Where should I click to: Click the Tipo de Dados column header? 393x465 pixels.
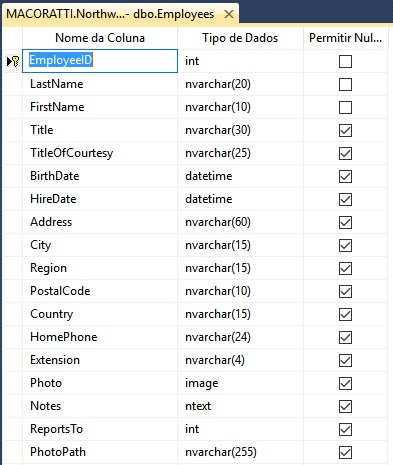[240, 38]
